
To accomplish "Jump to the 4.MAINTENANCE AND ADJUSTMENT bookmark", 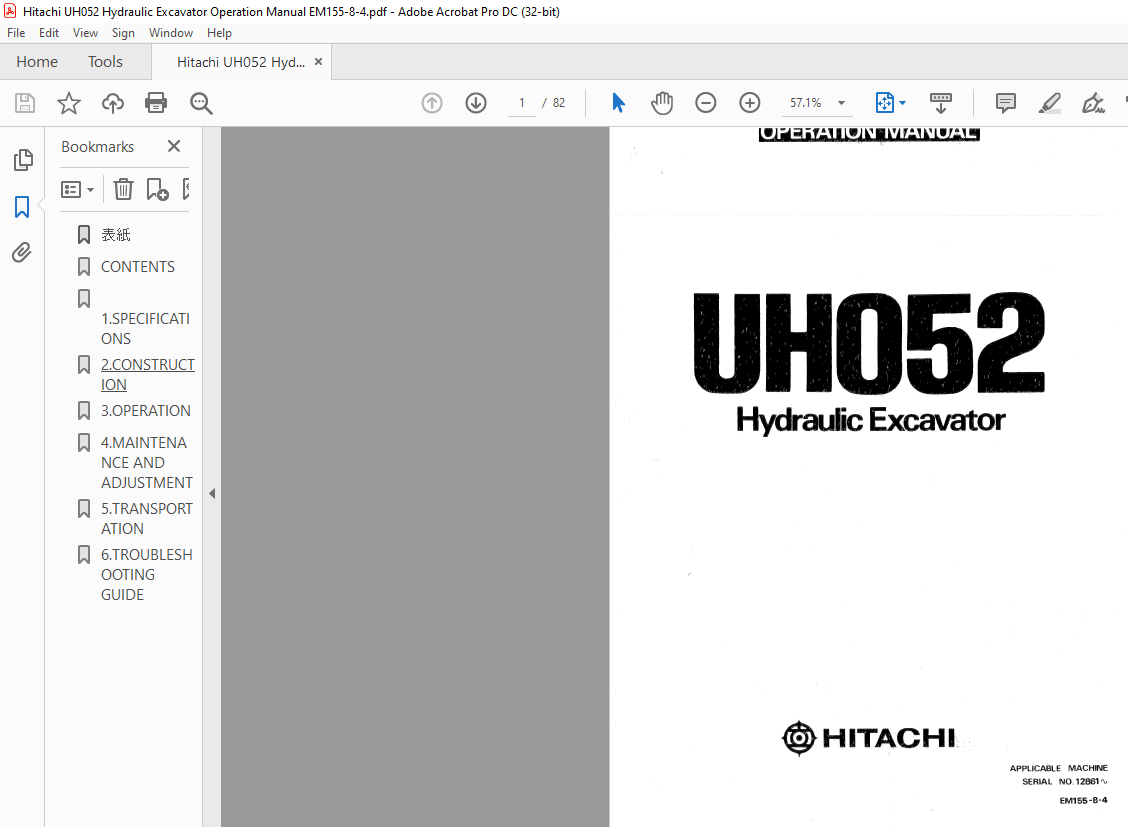I will point(147,462).
